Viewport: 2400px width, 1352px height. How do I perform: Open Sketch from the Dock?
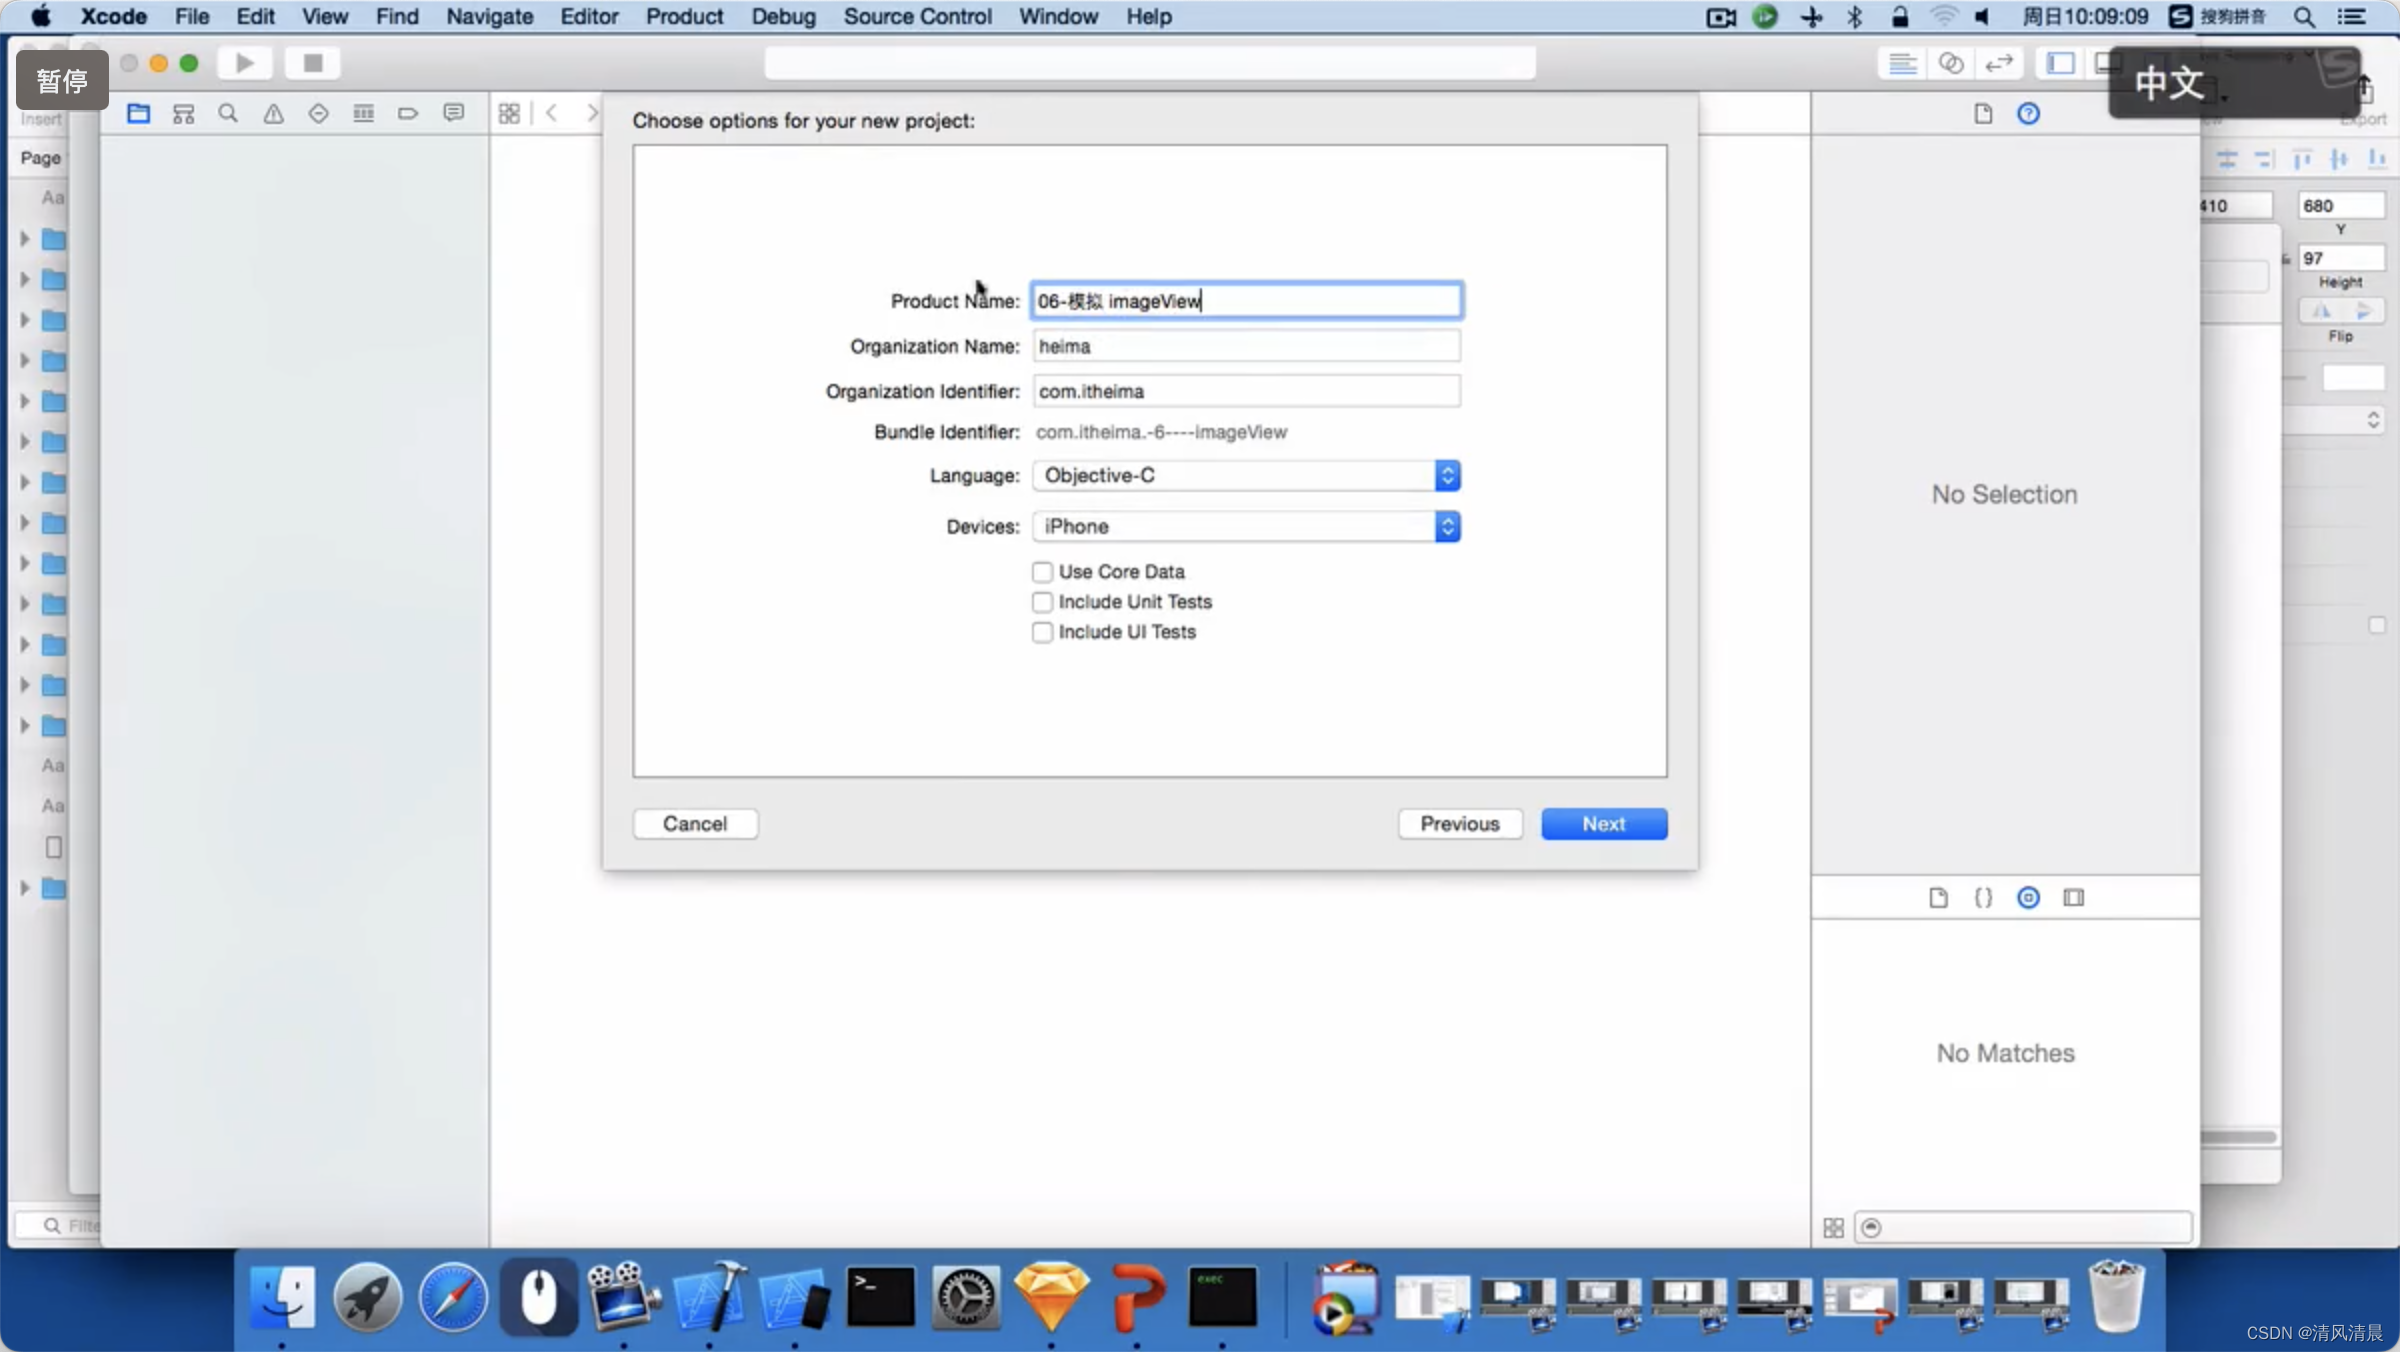click(1051, 1298)
